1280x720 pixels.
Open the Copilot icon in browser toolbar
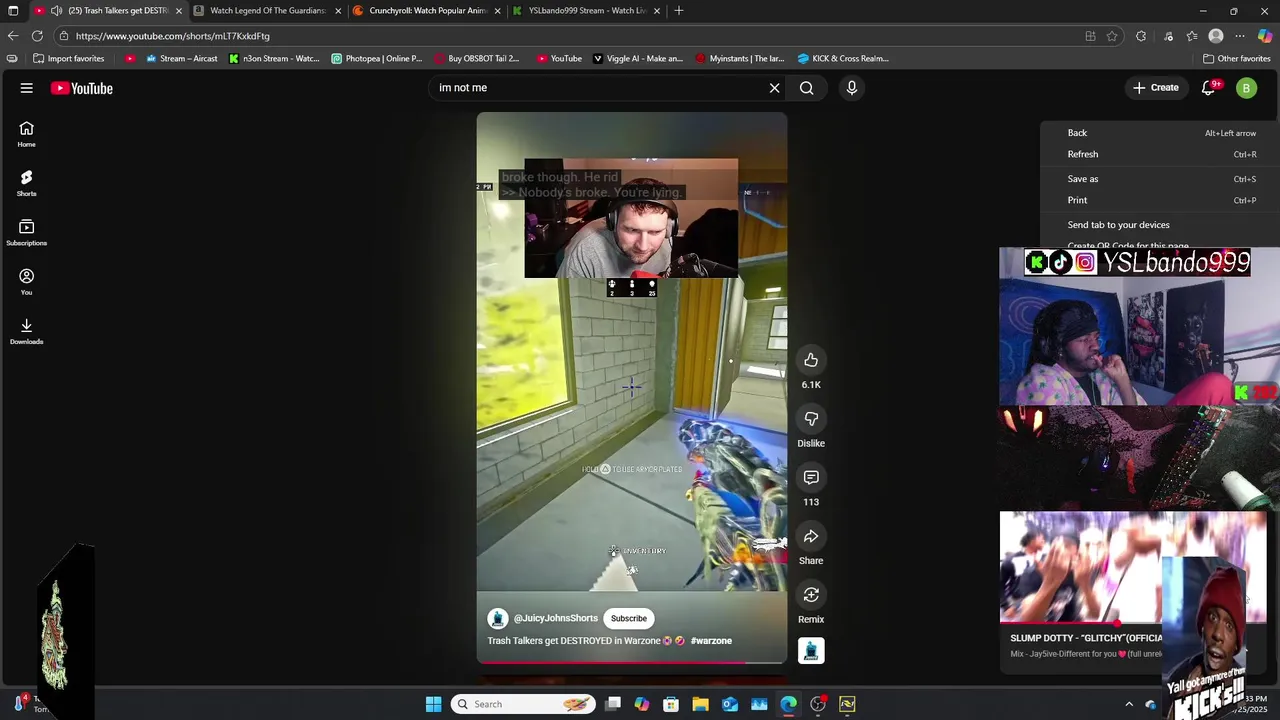coord(1265,36)
